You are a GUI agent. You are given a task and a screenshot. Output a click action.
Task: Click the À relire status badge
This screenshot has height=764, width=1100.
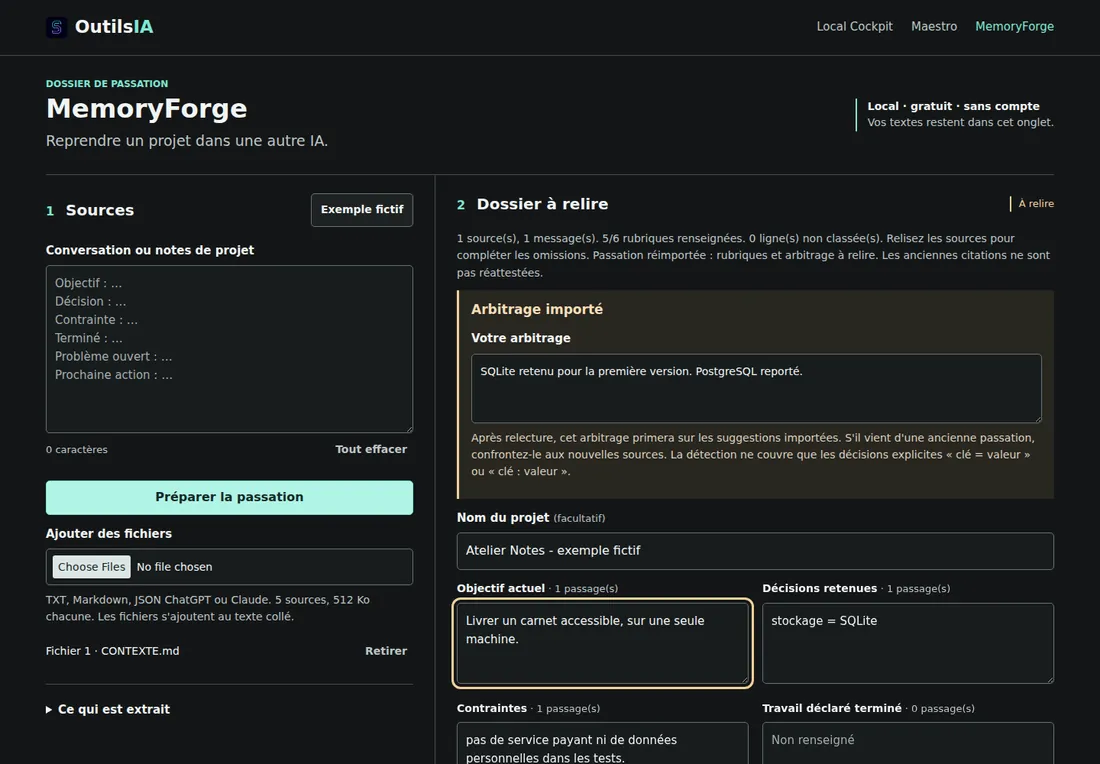[1033, 203]
